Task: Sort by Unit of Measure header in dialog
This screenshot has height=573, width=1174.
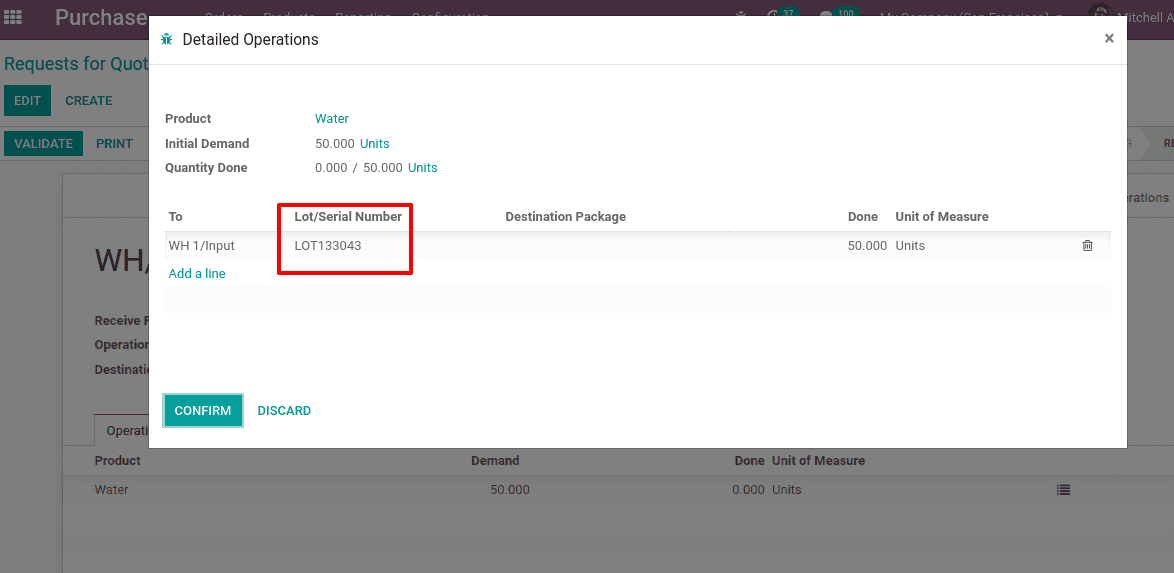Action: pyautogui.click(x=942, y=216)
